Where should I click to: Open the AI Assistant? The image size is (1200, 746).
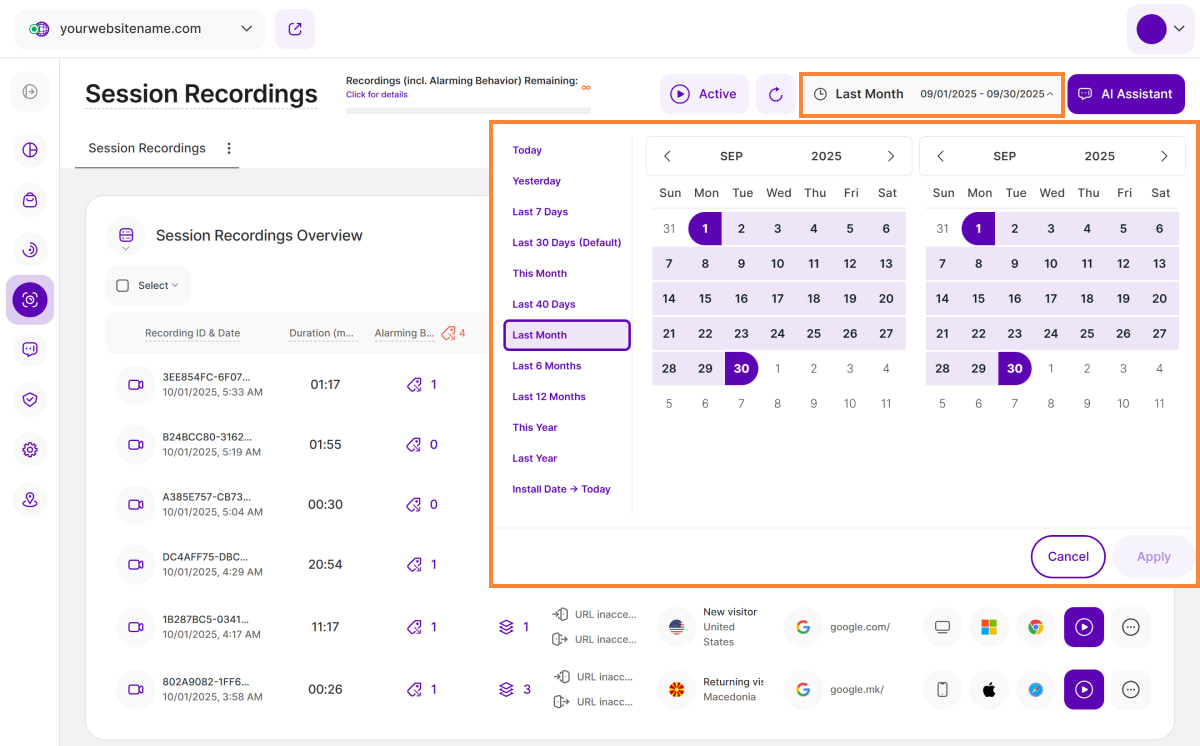(x=1125, y=94)
